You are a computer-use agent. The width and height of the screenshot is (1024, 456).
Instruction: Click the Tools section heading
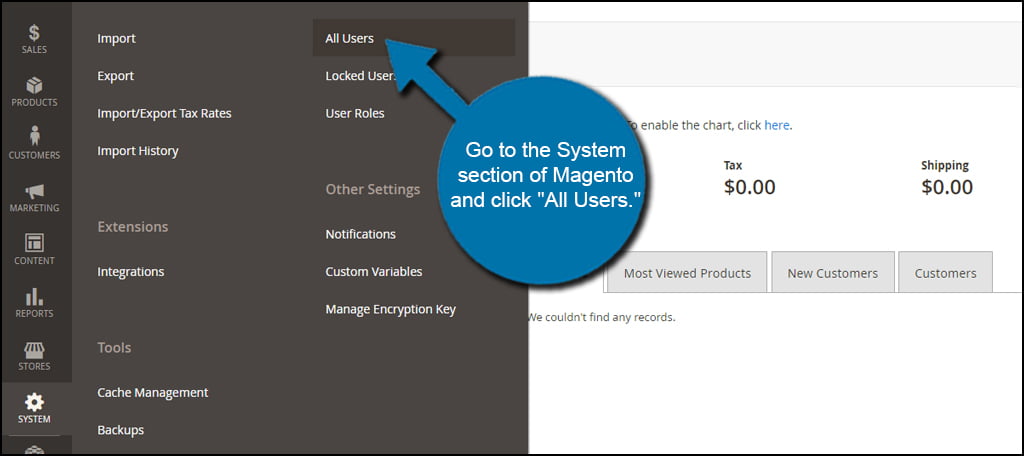[114, 348]
